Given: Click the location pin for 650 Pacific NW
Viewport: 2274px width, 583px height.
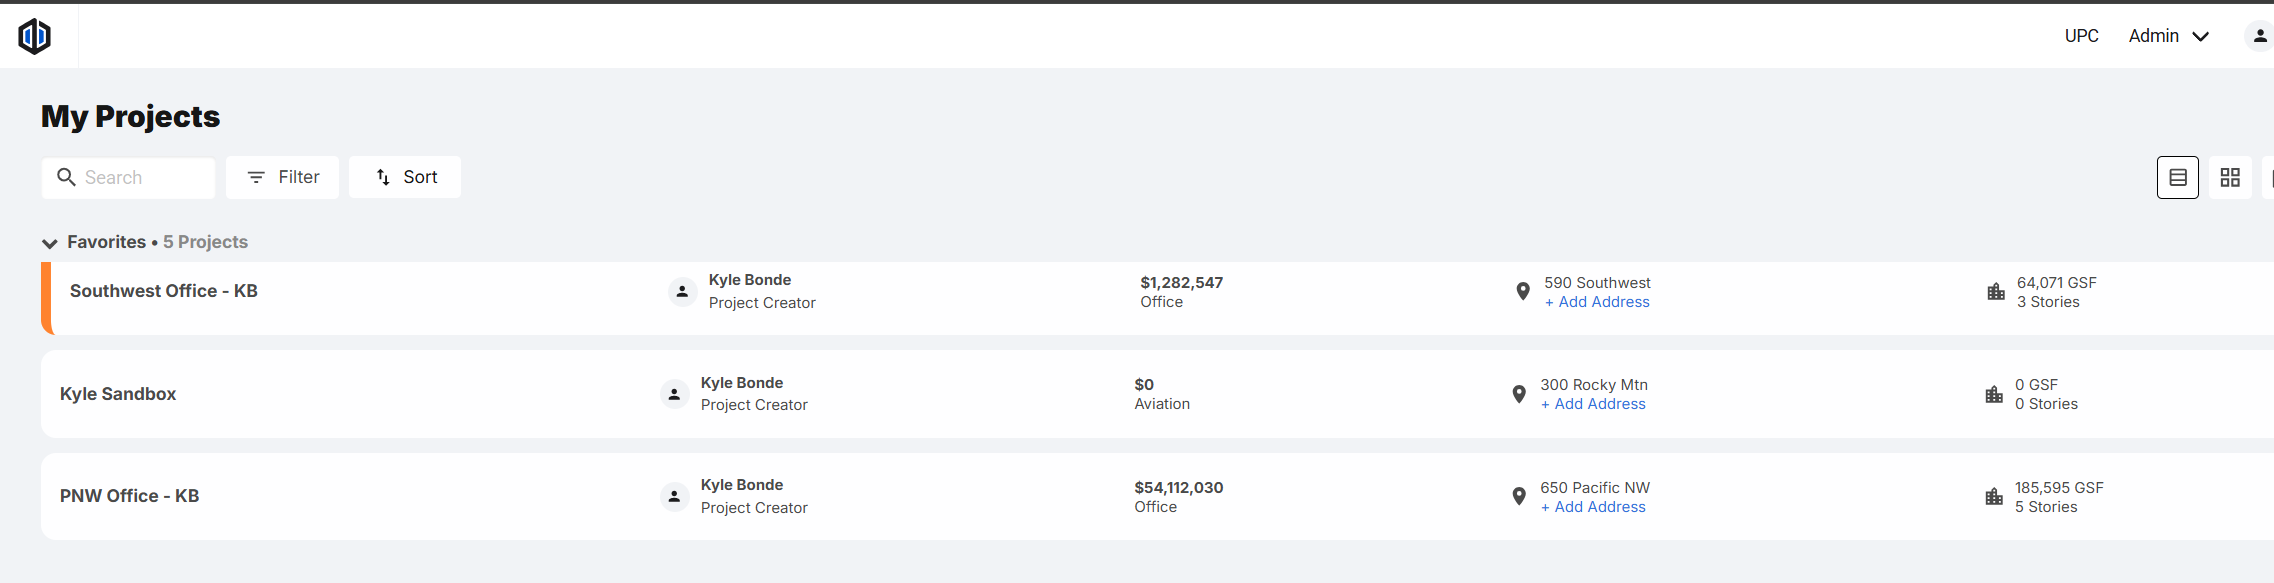Looking at the screenshot, I should 1518,496.
